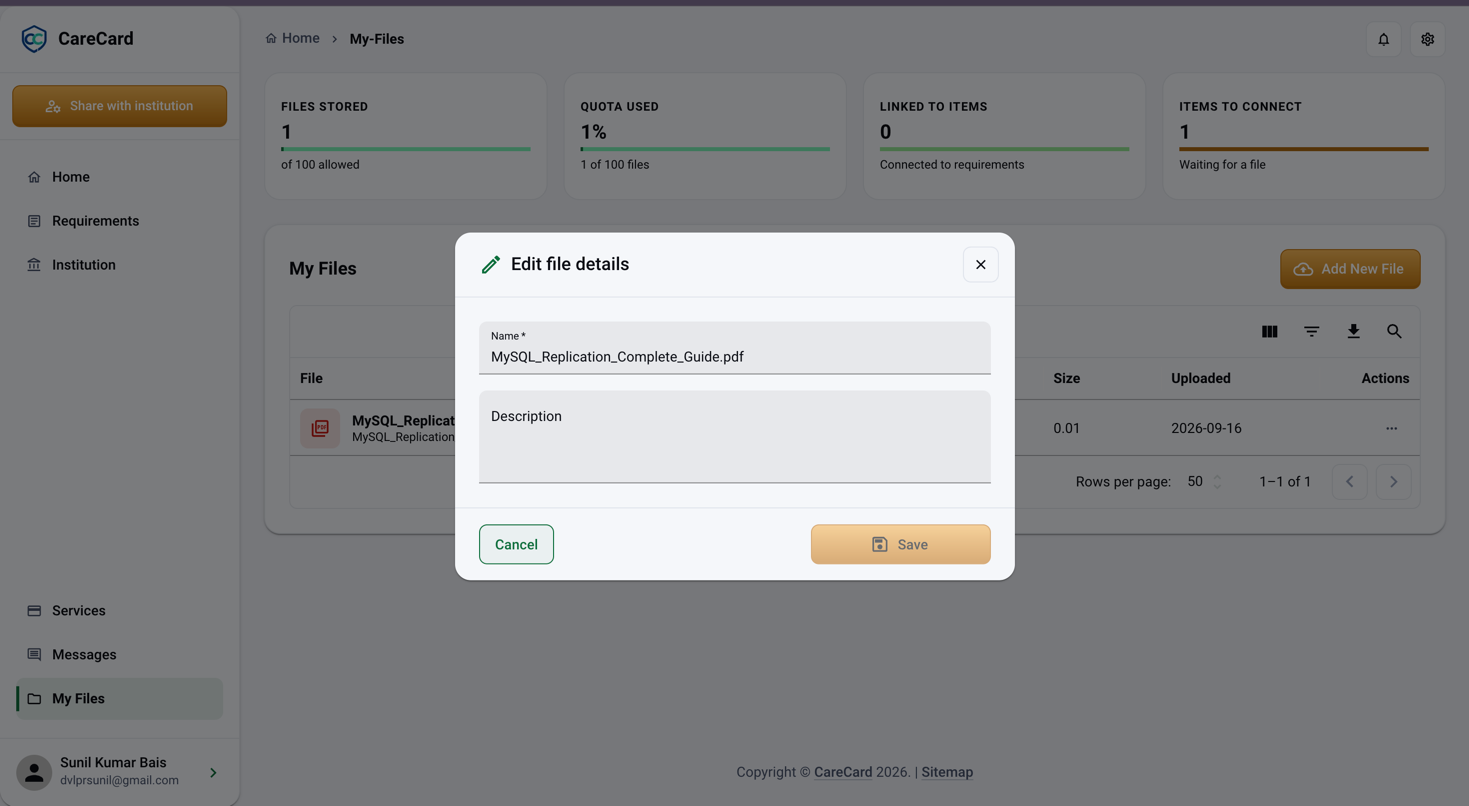Open Institution in the sidebar
Image resolution: width=1469 pixels, height=806 pixels.
[x=119, y=265]
